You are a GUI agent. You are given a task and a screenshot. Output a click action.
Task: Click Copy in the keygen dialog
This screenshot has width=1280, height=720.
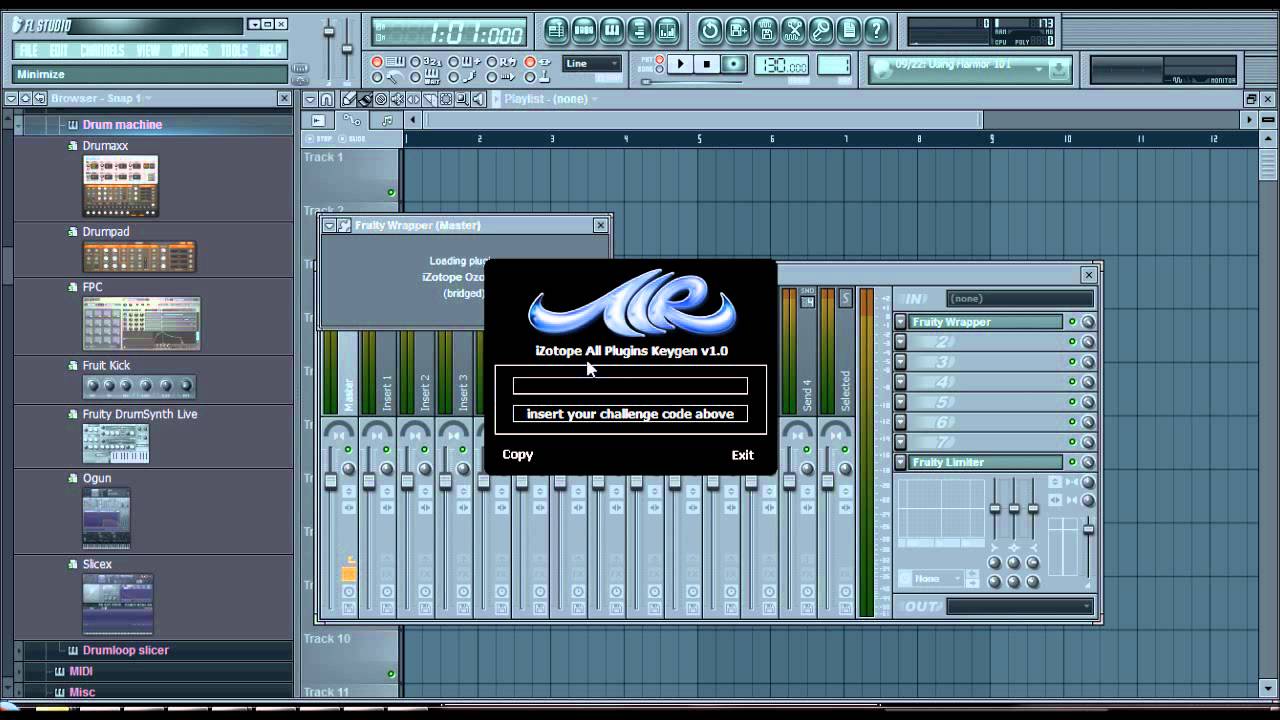517,455
